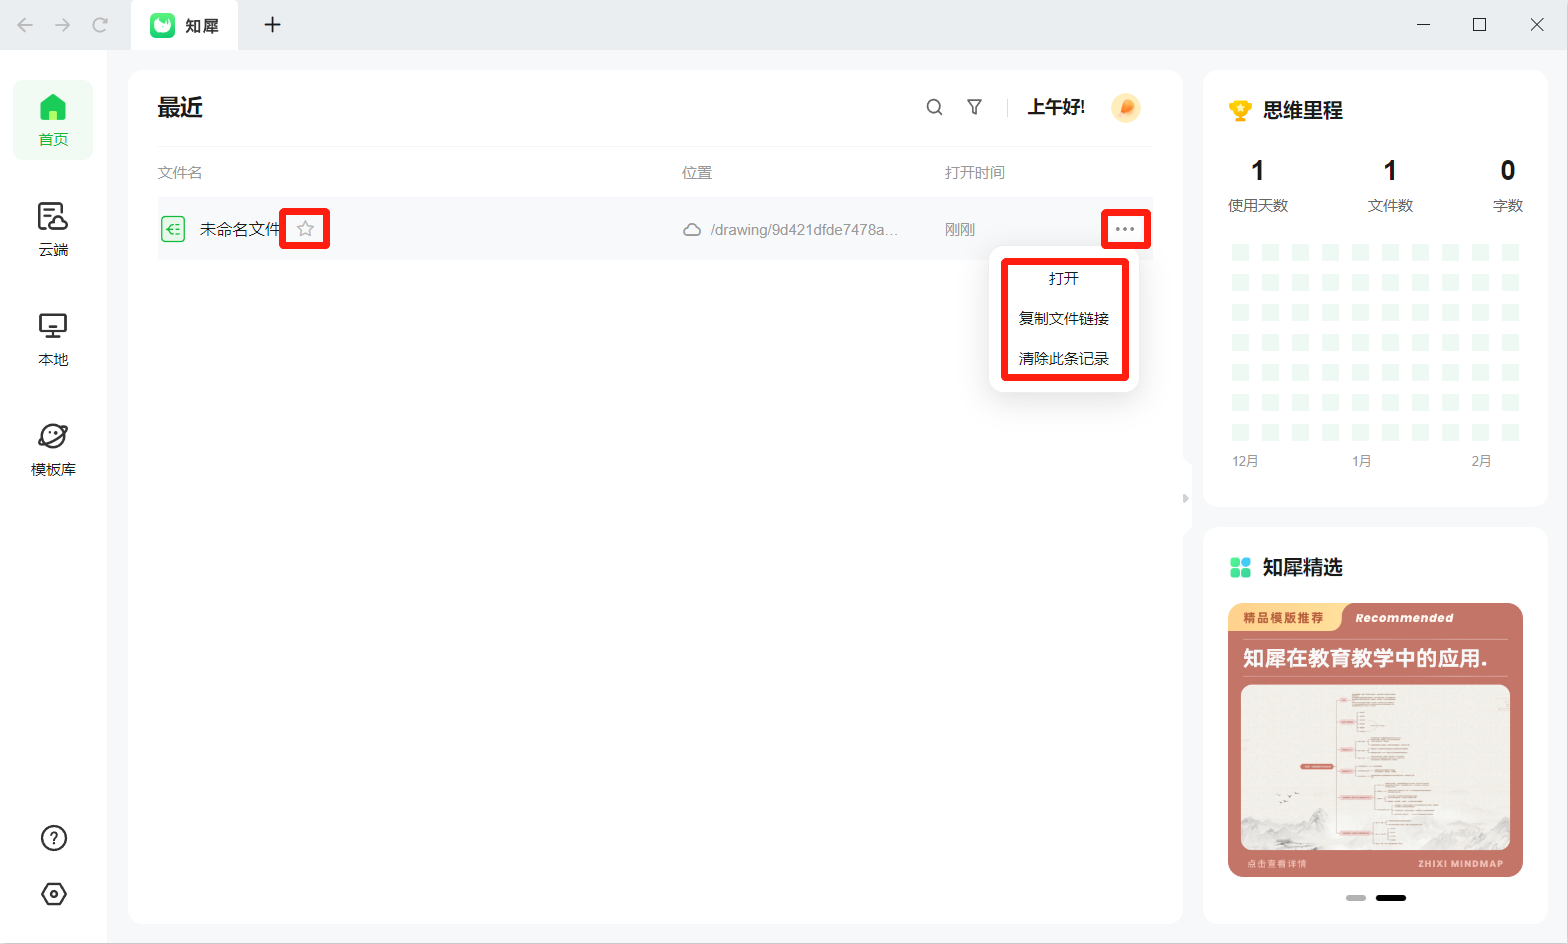Click the 打开时间 column header

tap(975, 173)
